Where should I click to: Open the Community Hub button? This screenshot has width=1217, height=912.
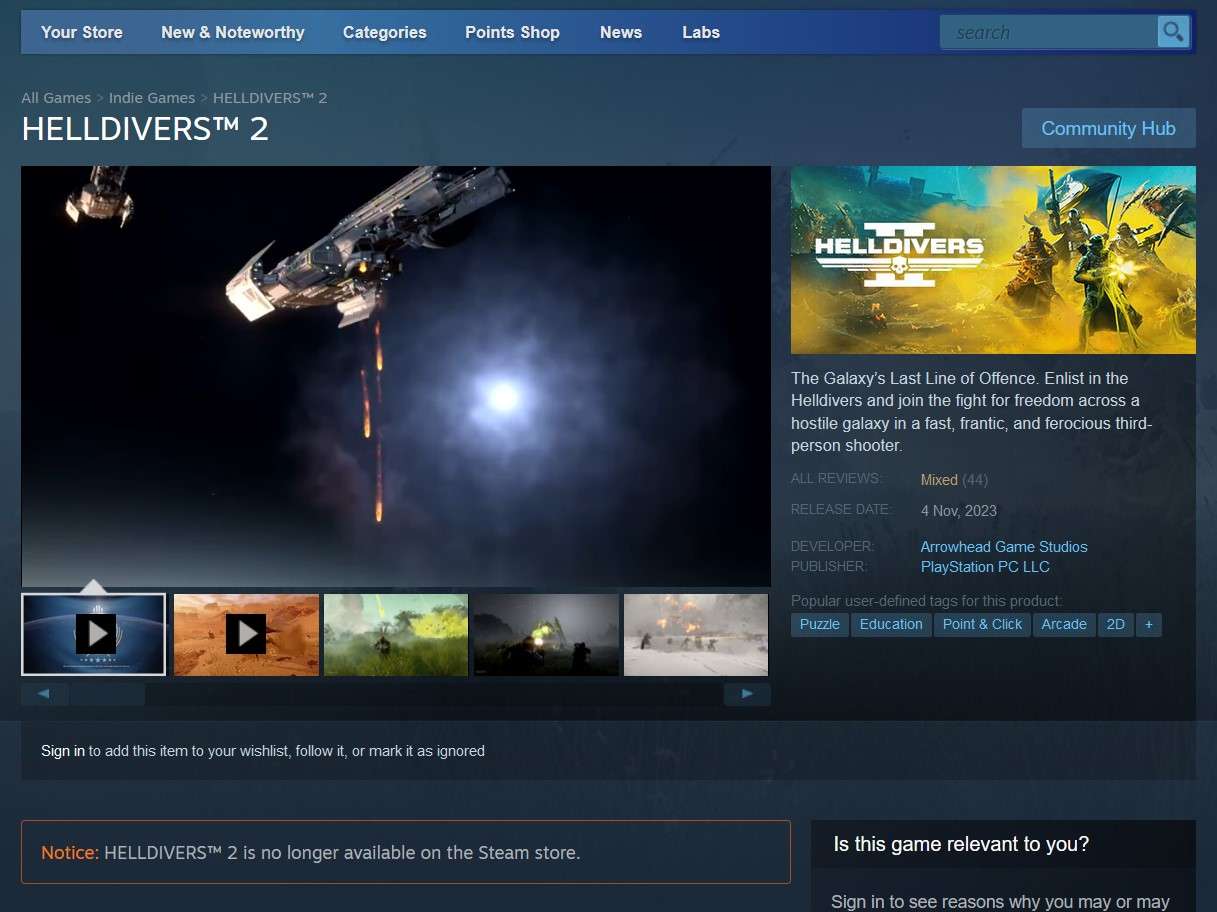tap(1108, 128)
